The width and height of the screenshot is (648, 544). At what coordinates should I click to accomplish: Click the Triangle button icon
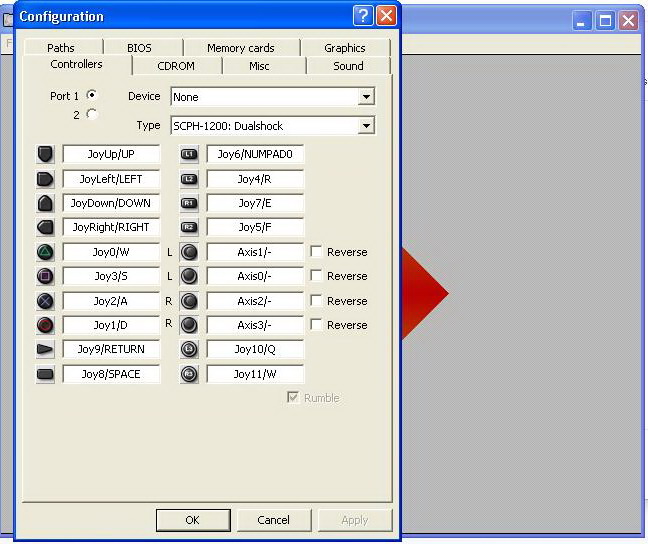tap(45, 252)
